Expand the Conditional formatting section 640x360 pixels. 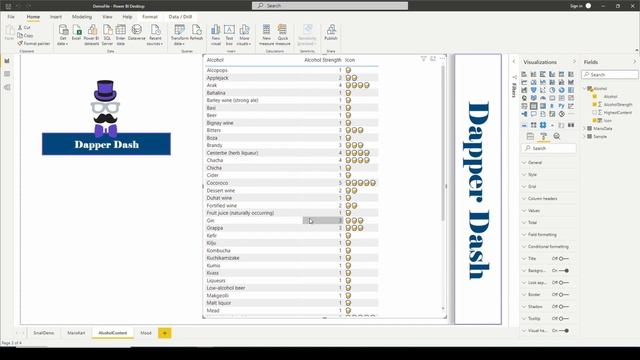(549, 247)
